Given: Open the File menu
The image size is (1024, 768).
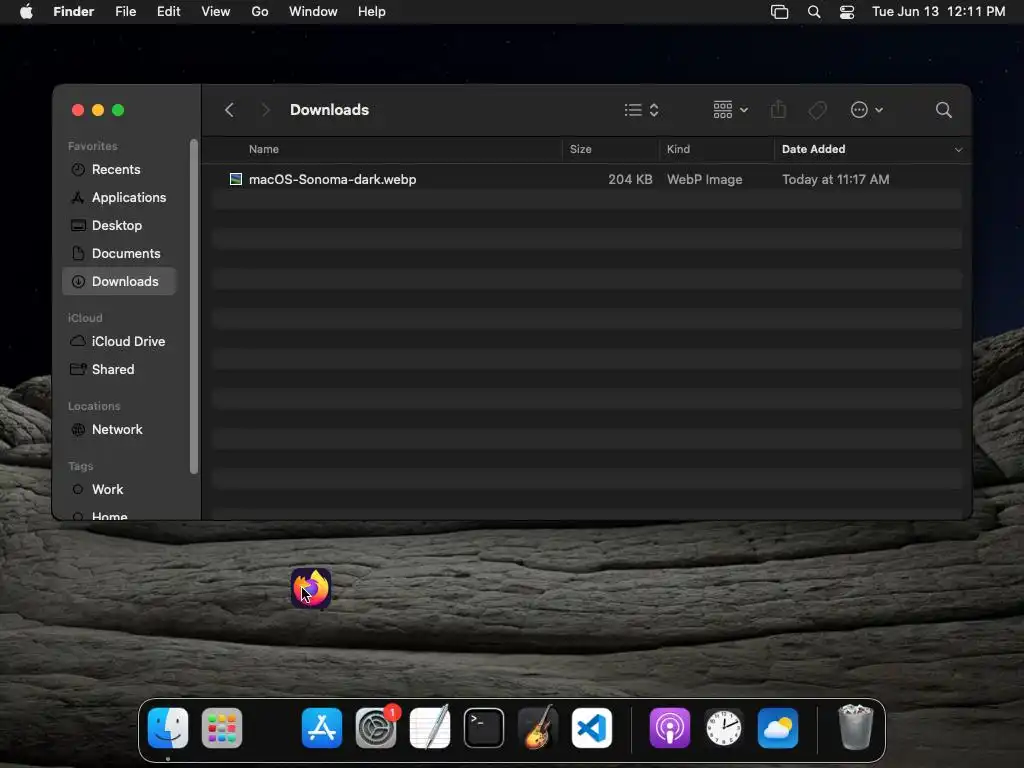Looking at the screenshot, I should (x=125, y=12).
